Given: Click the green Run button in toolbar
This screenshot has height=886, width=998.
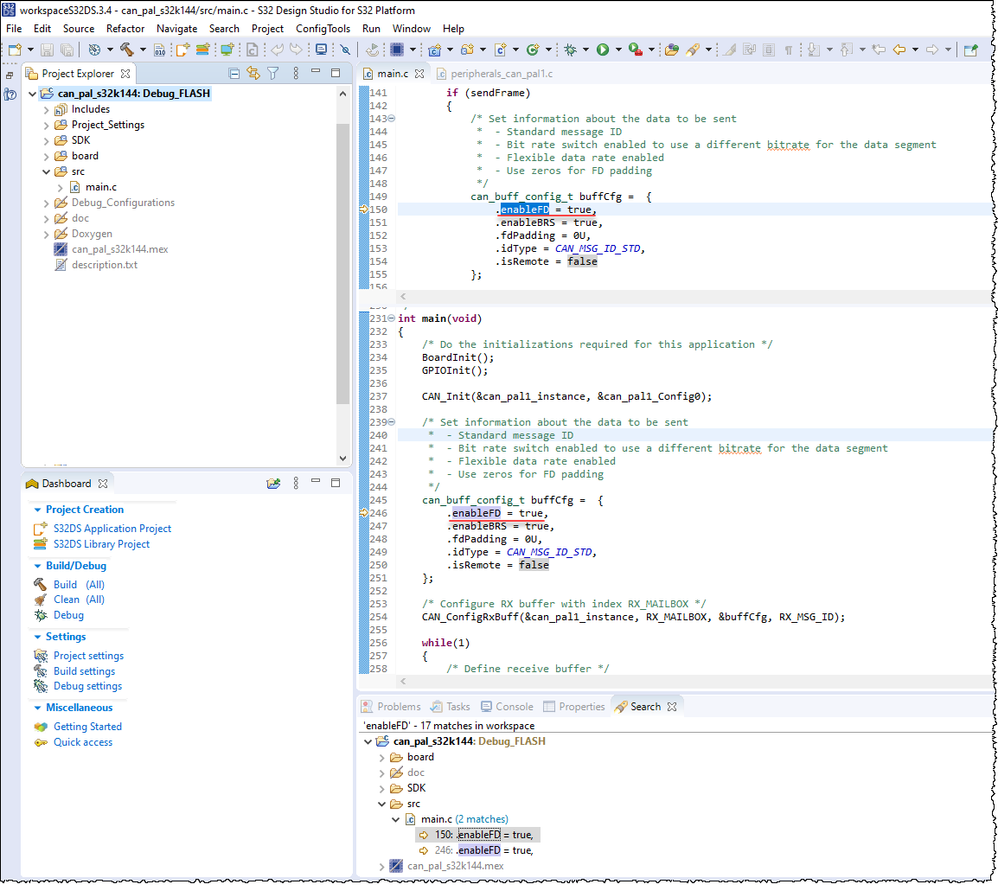Looking at the screenshot, I should point(603,49).
